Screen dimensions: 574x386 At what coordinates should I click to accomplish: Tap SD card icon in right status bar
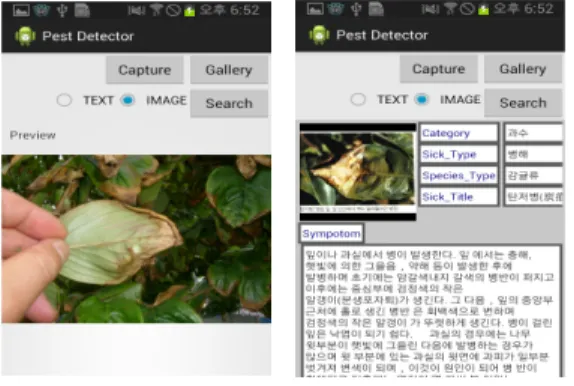[x=376, y=9]
